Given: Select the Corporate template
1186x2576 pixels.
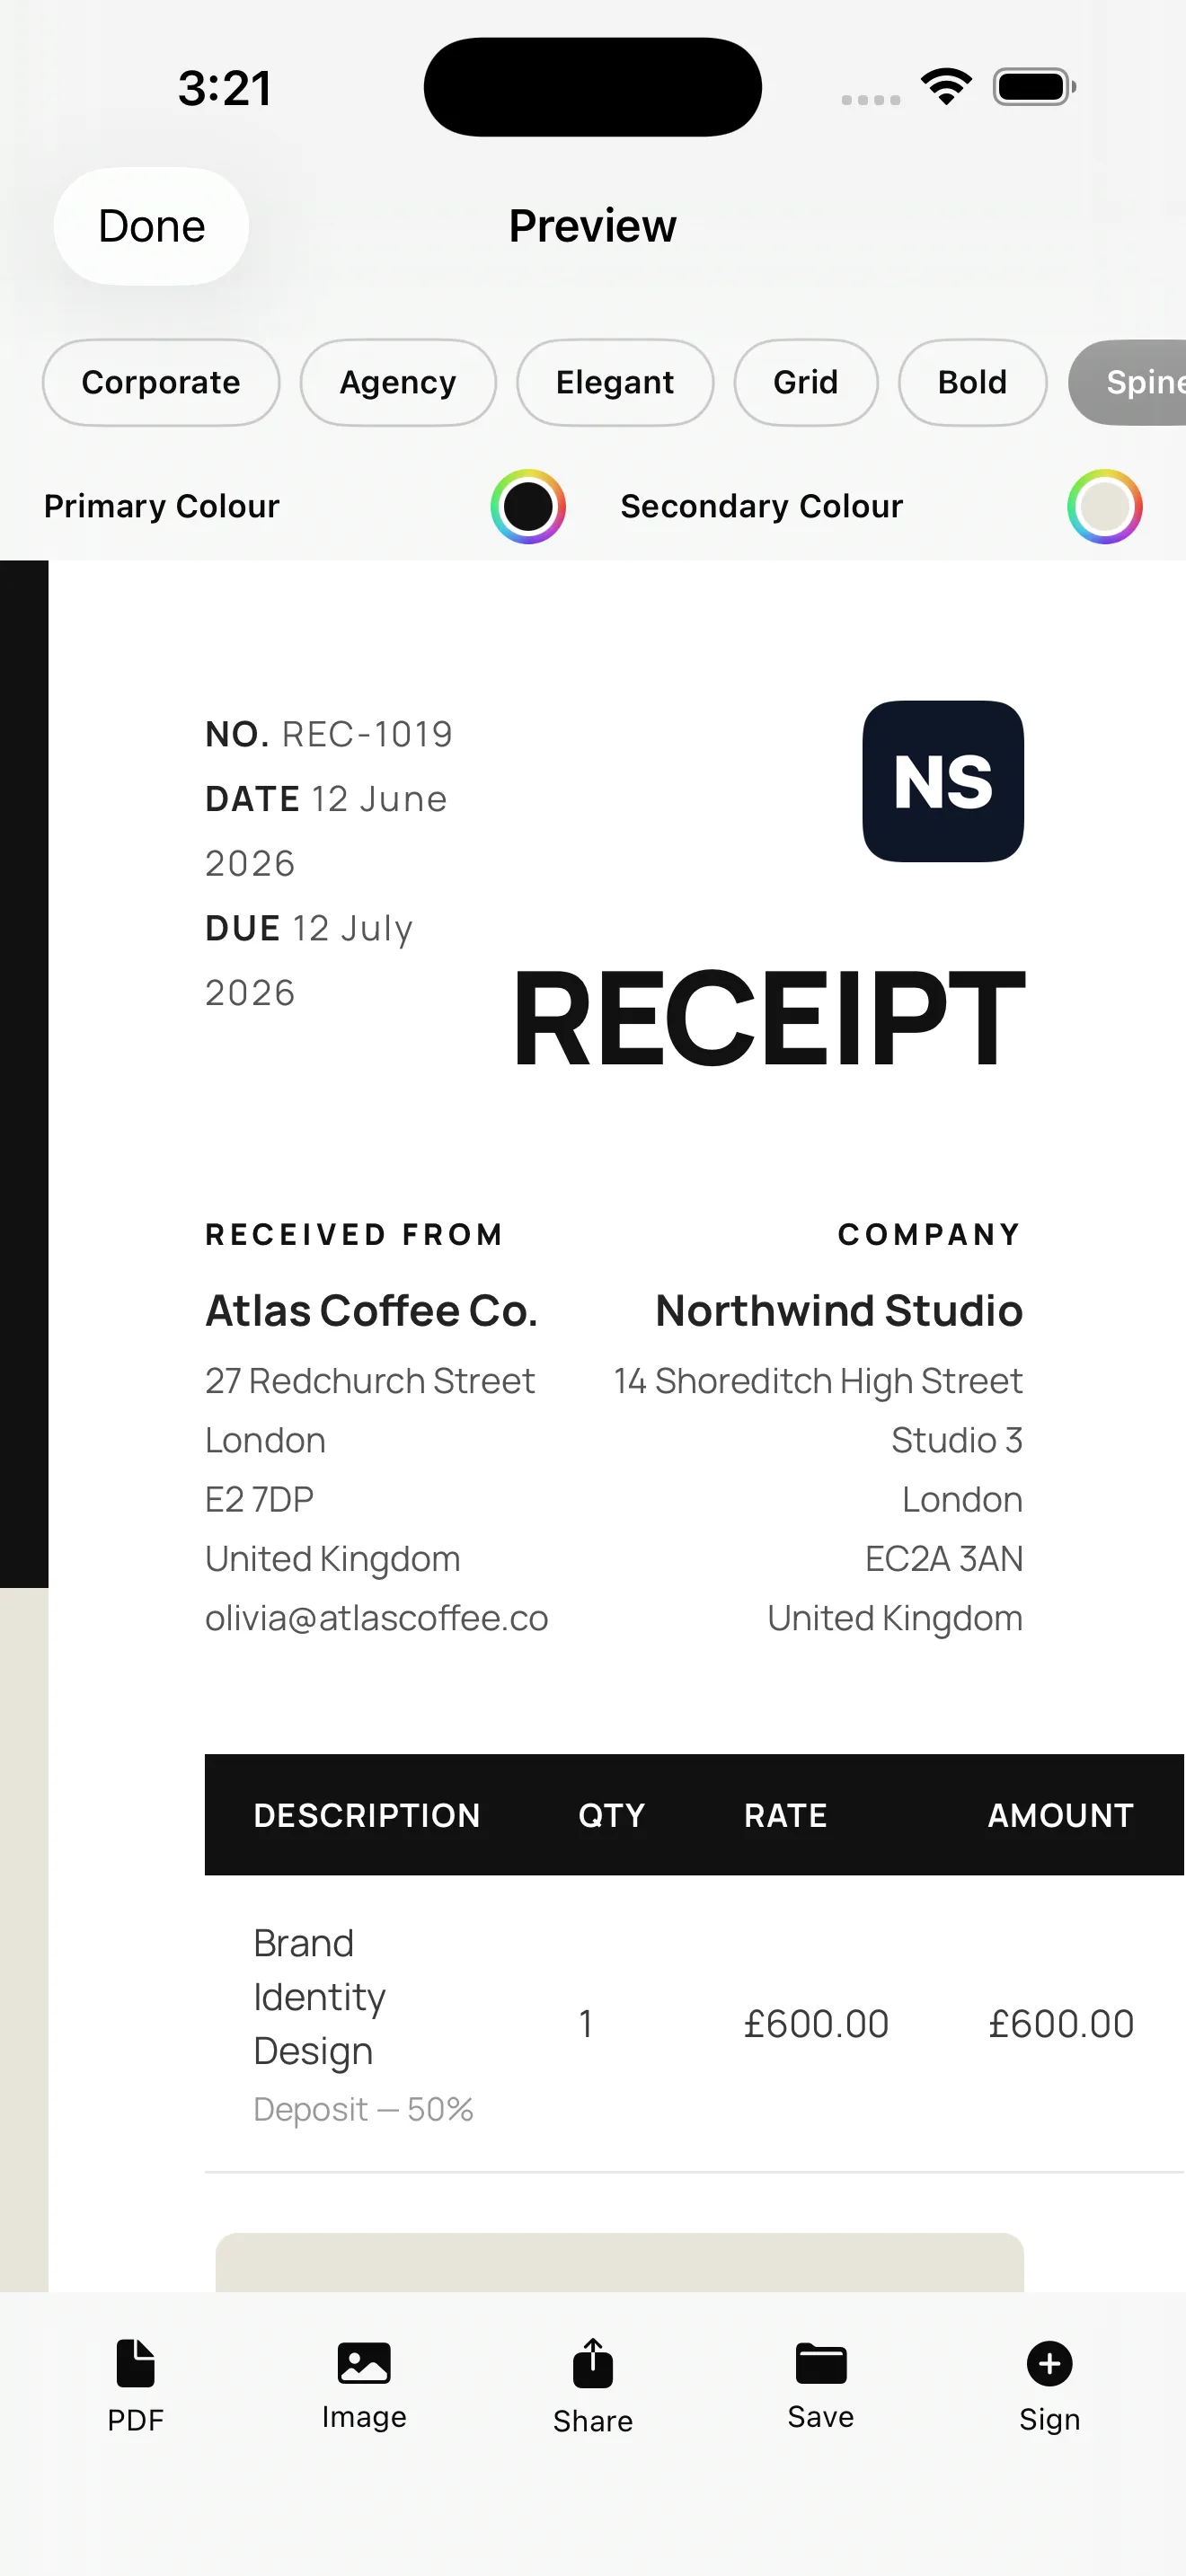Looking at the screenshot, I should 161,382.
